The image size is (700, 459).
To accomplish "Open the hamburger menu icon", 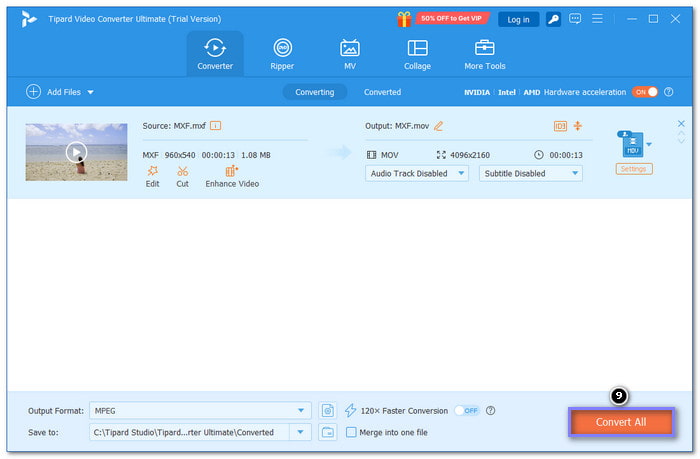I will tap(597, 19).
